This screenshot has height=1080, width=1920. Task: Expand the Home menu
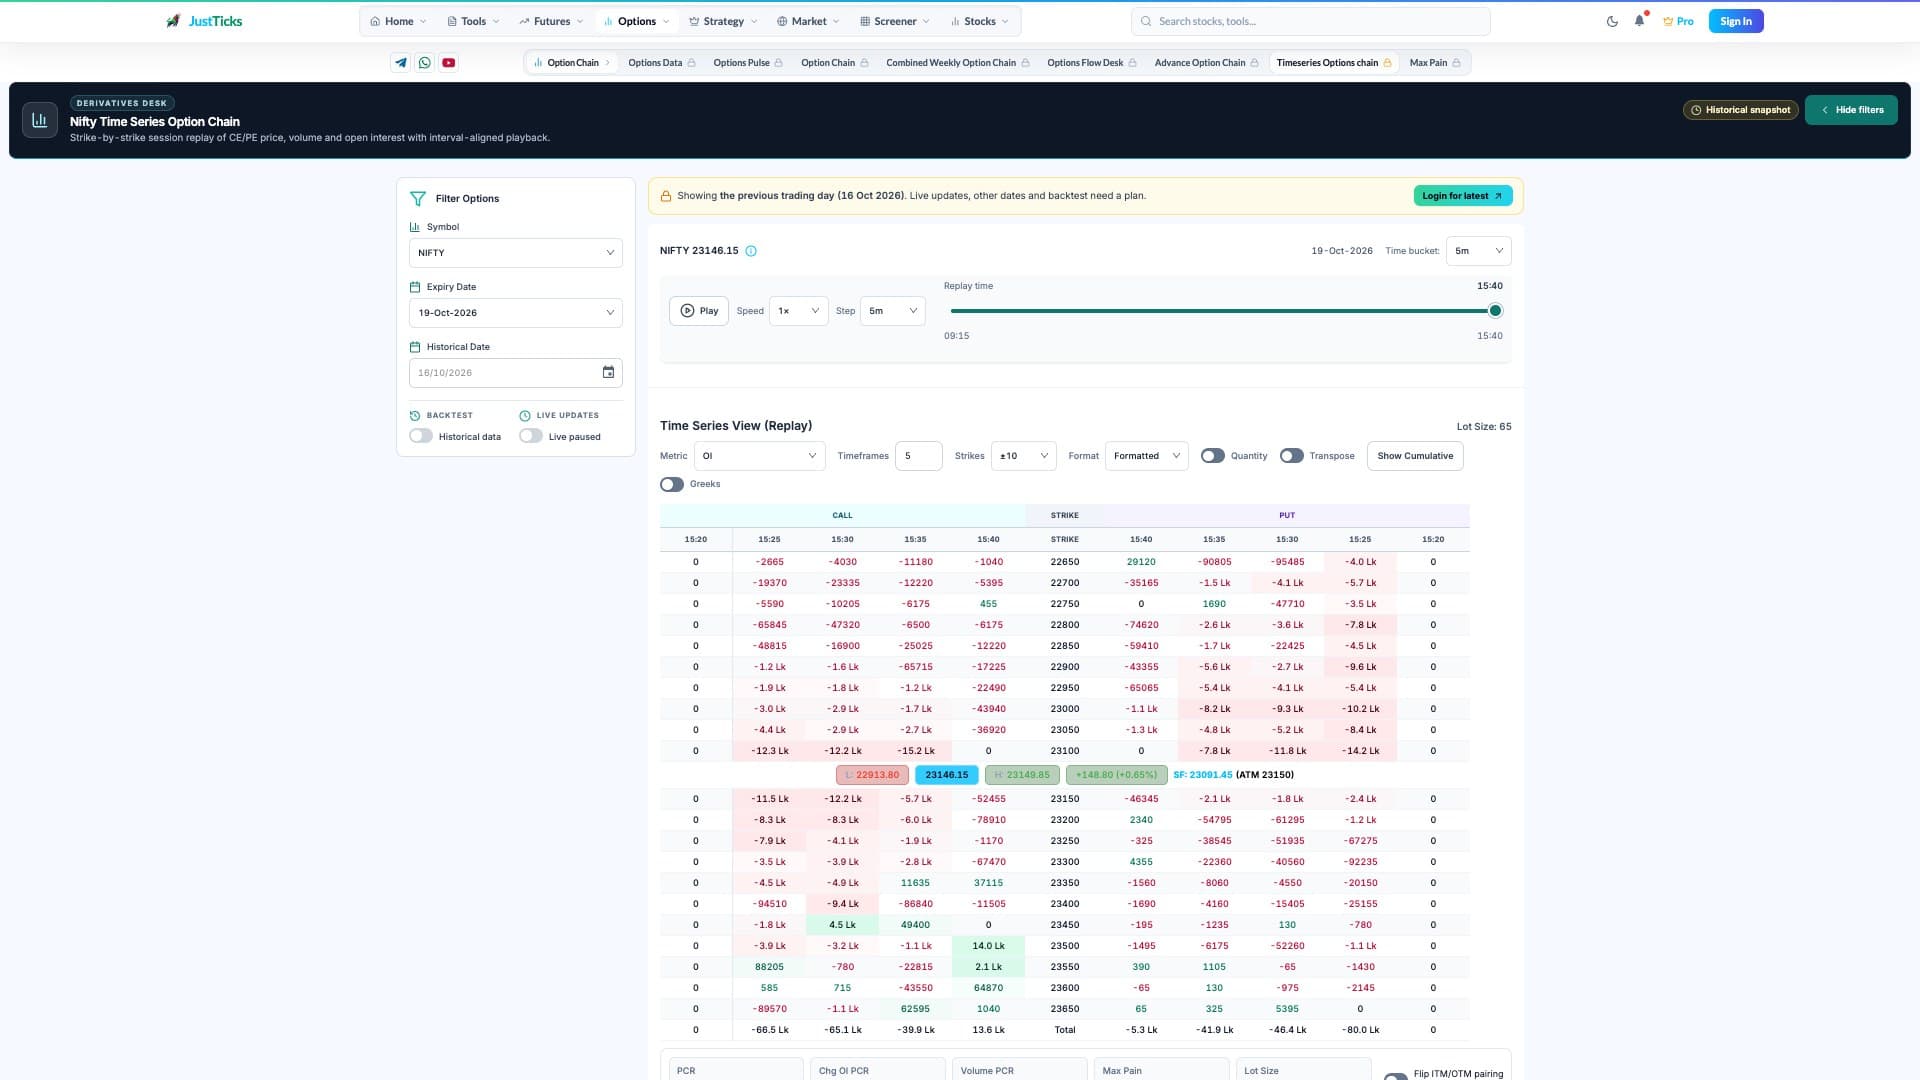click(398, 21)
